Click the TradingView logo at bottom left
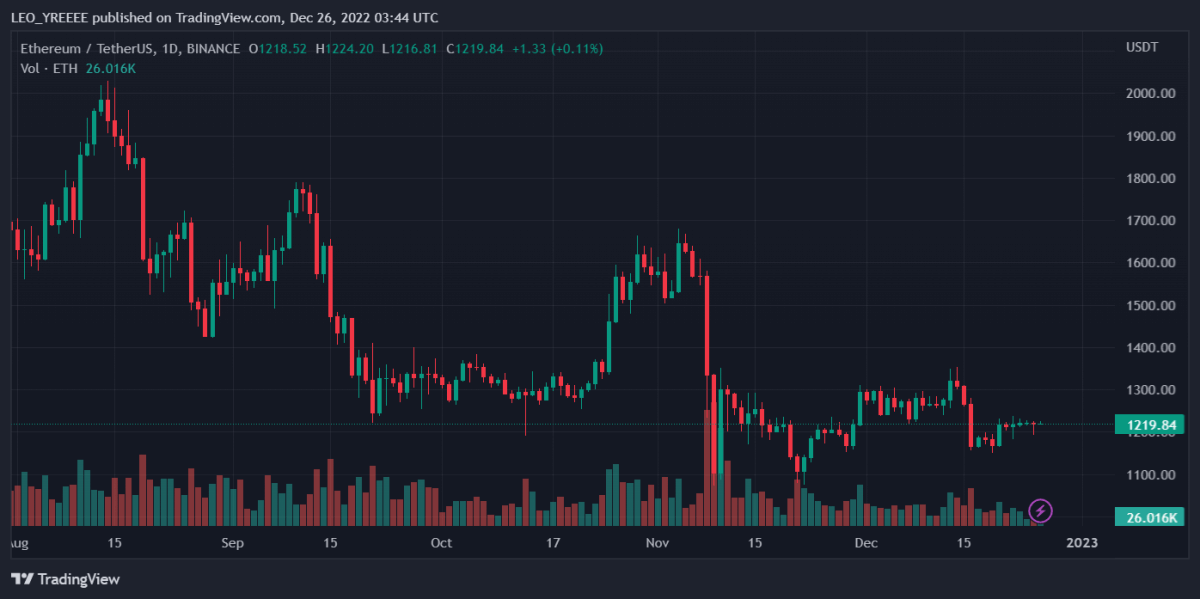The image size is (1200, 599). point(65,579)
